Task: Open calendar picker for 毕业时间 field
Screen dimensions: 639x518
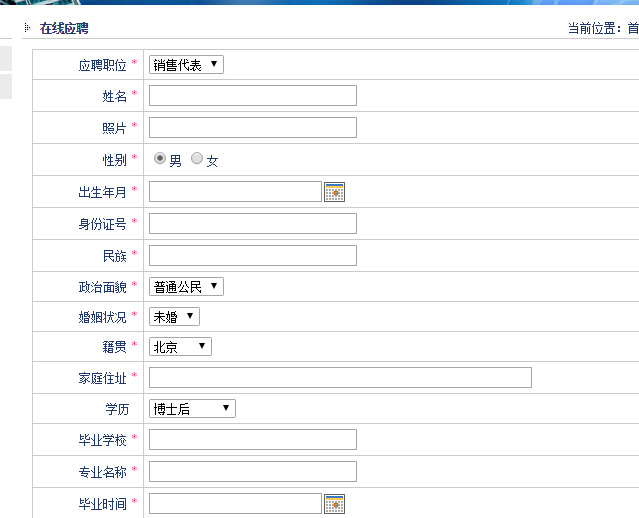Action: 334,504
